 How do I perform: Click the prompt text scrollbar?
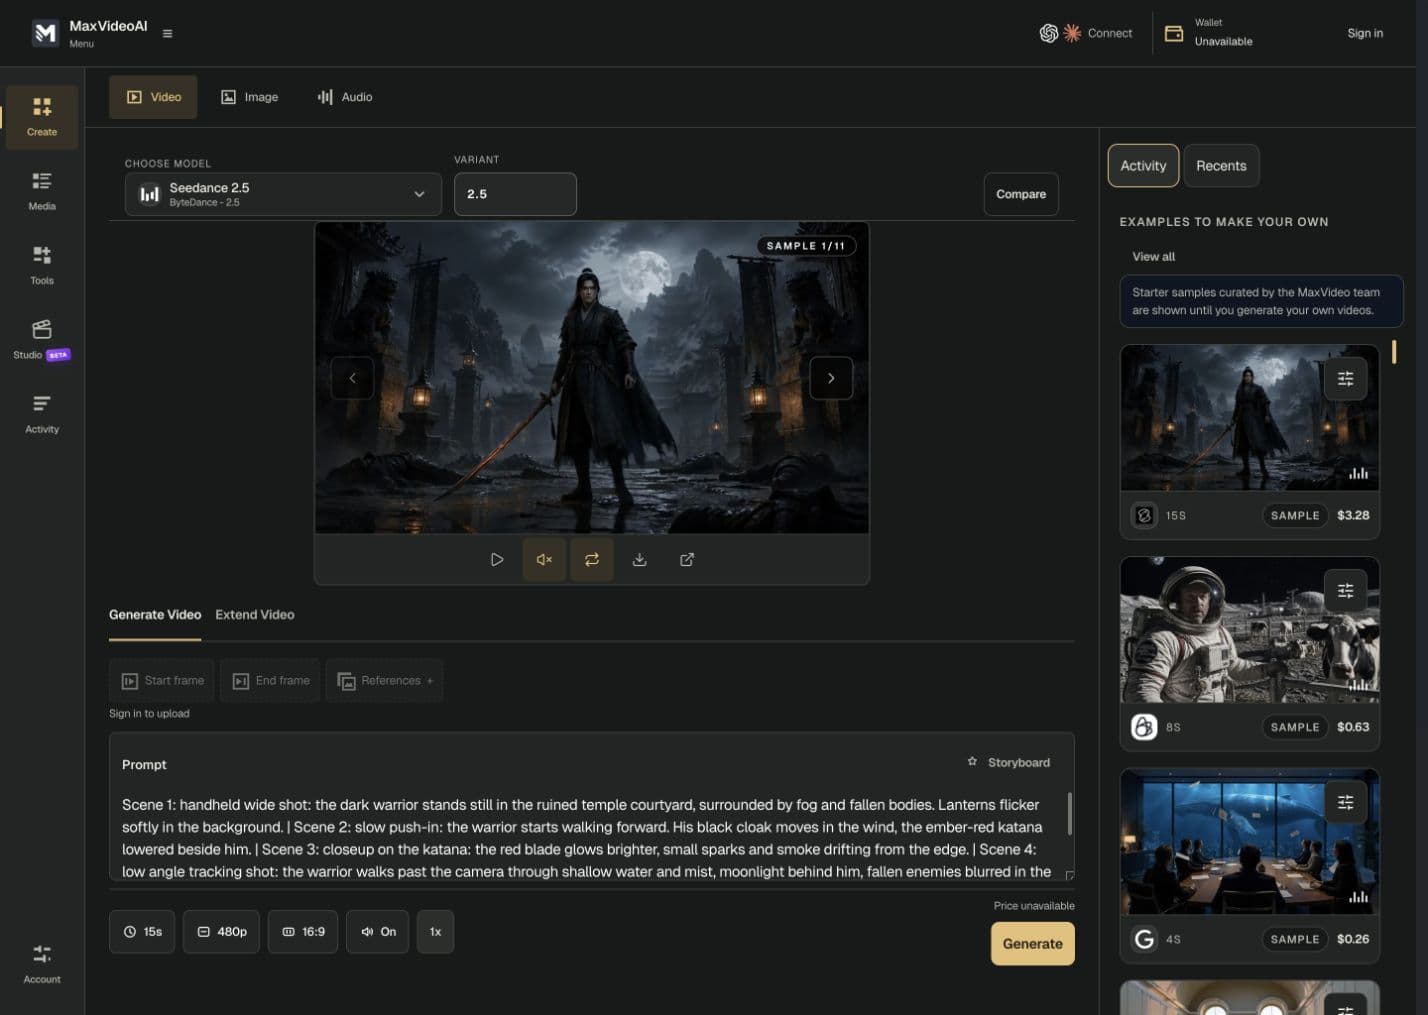pyautogui.click(x=1069, y=813)
